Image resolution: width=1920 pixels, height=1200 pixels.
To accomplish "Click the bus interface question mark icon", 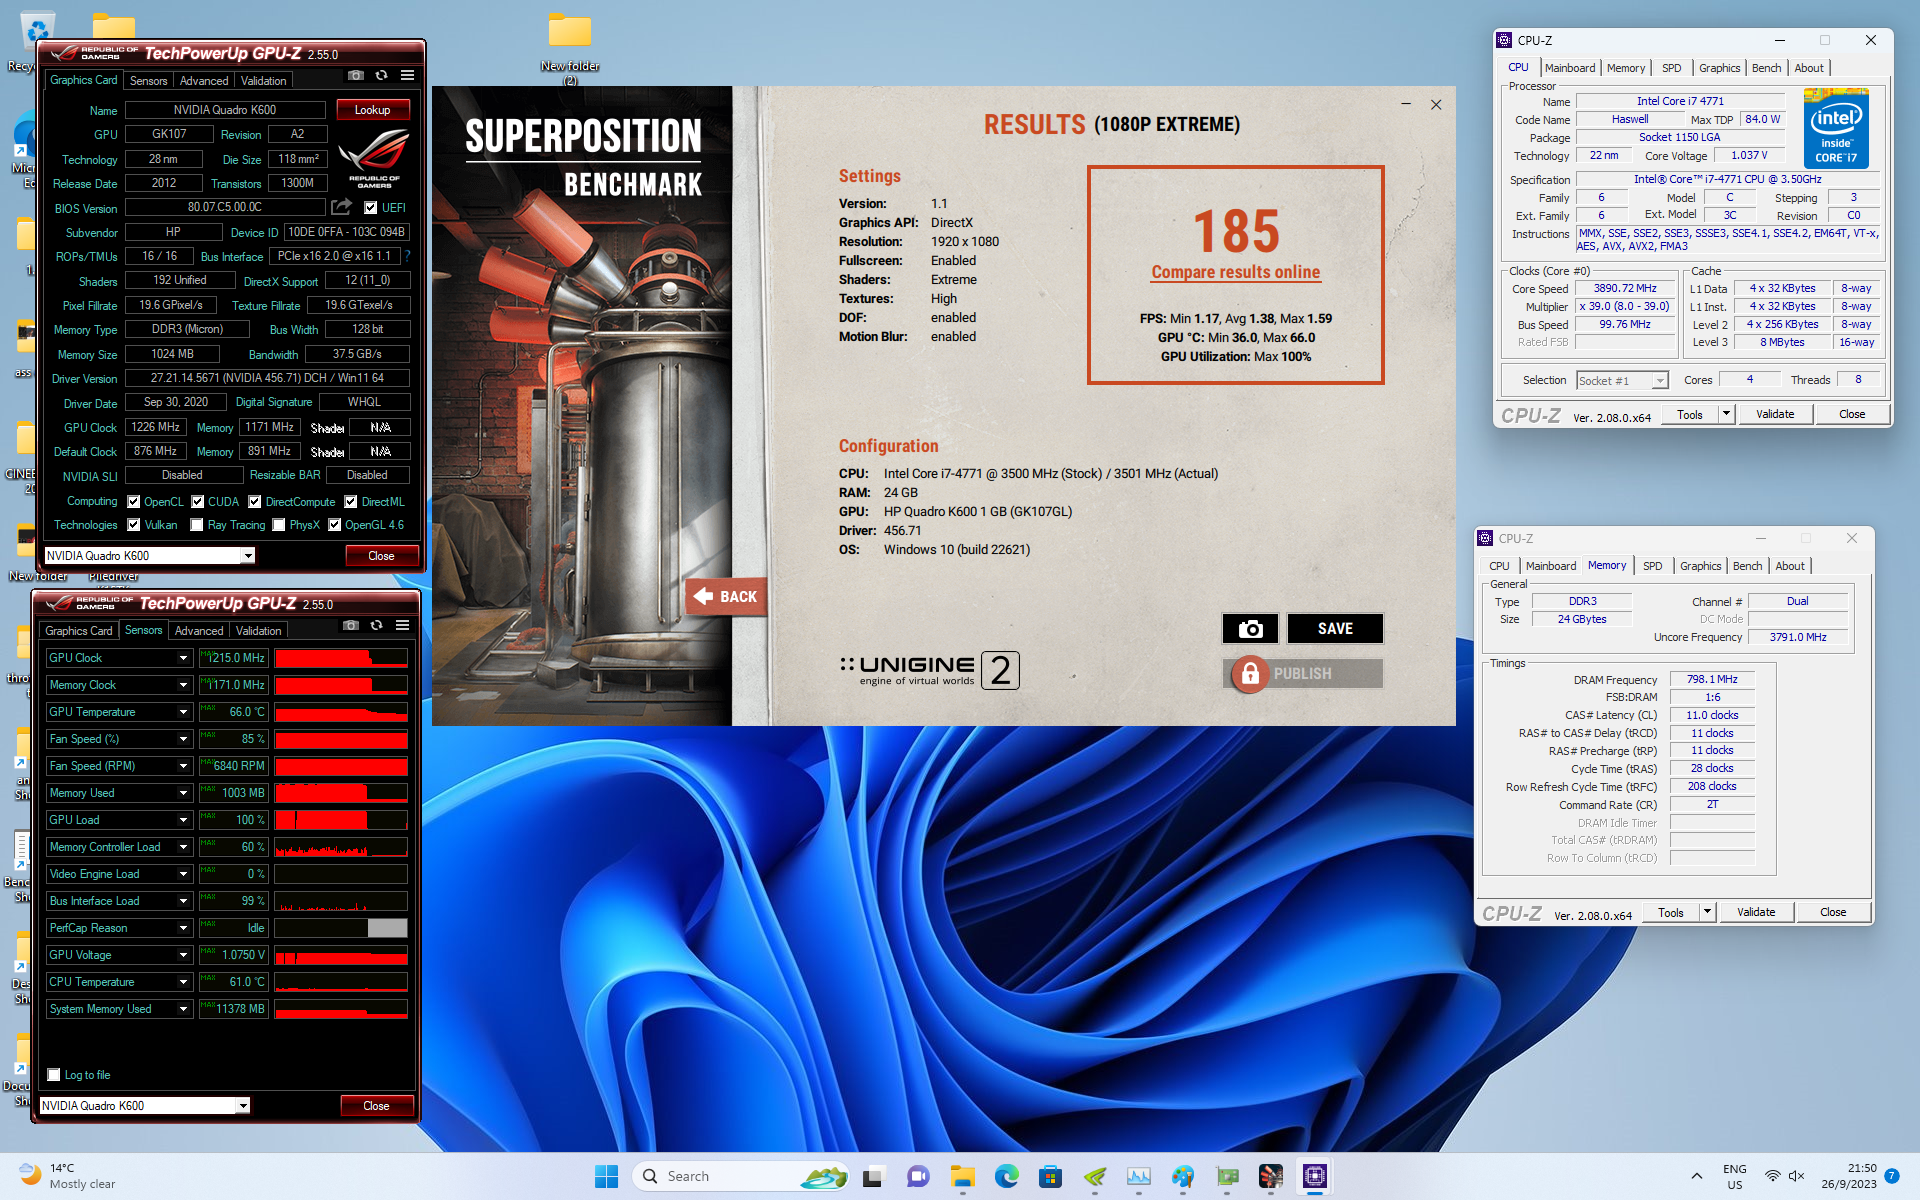I will pos(407,256).
